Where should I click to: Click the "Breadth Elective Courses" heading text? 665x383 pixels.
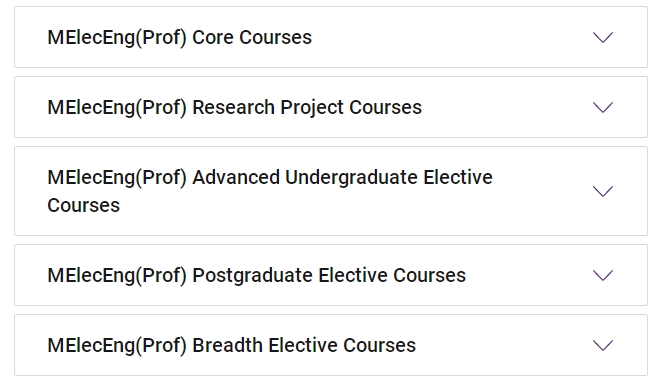pyautogui.click(x=304, y=346)
